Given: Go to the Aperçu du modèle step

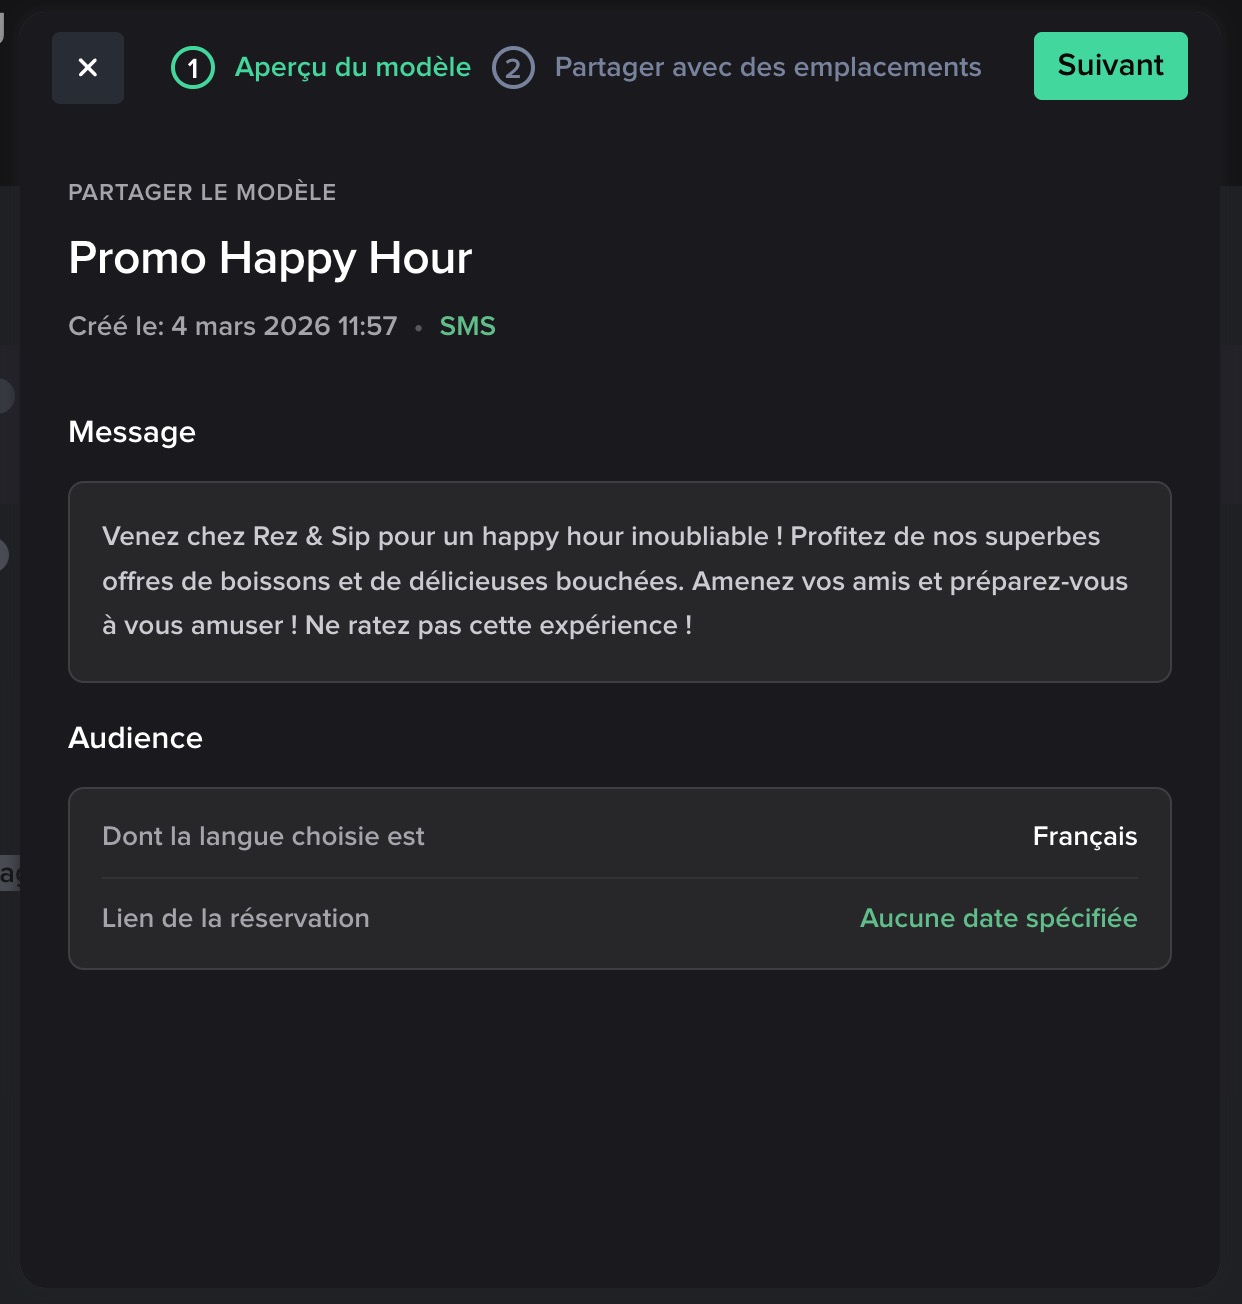Looking at the screenshot, I should 352,67.
